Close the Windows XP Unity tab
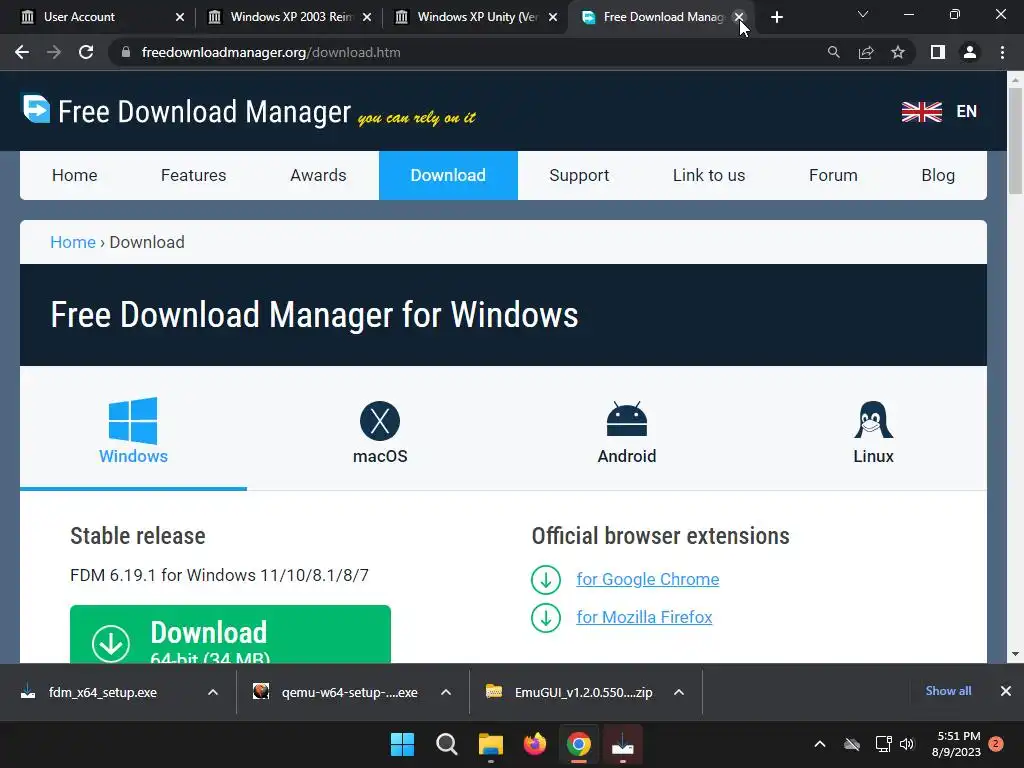 pos(552,17)
